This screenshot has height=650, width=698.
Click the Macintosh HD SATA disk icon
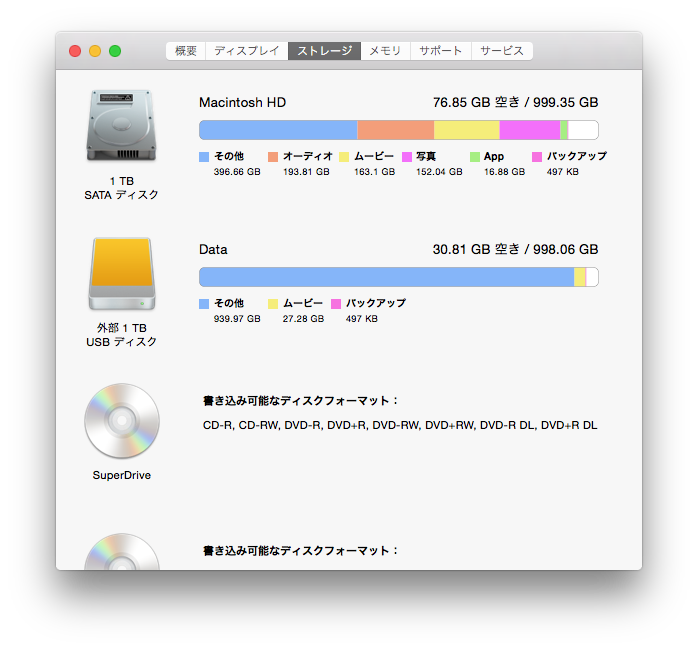[122, 125]
